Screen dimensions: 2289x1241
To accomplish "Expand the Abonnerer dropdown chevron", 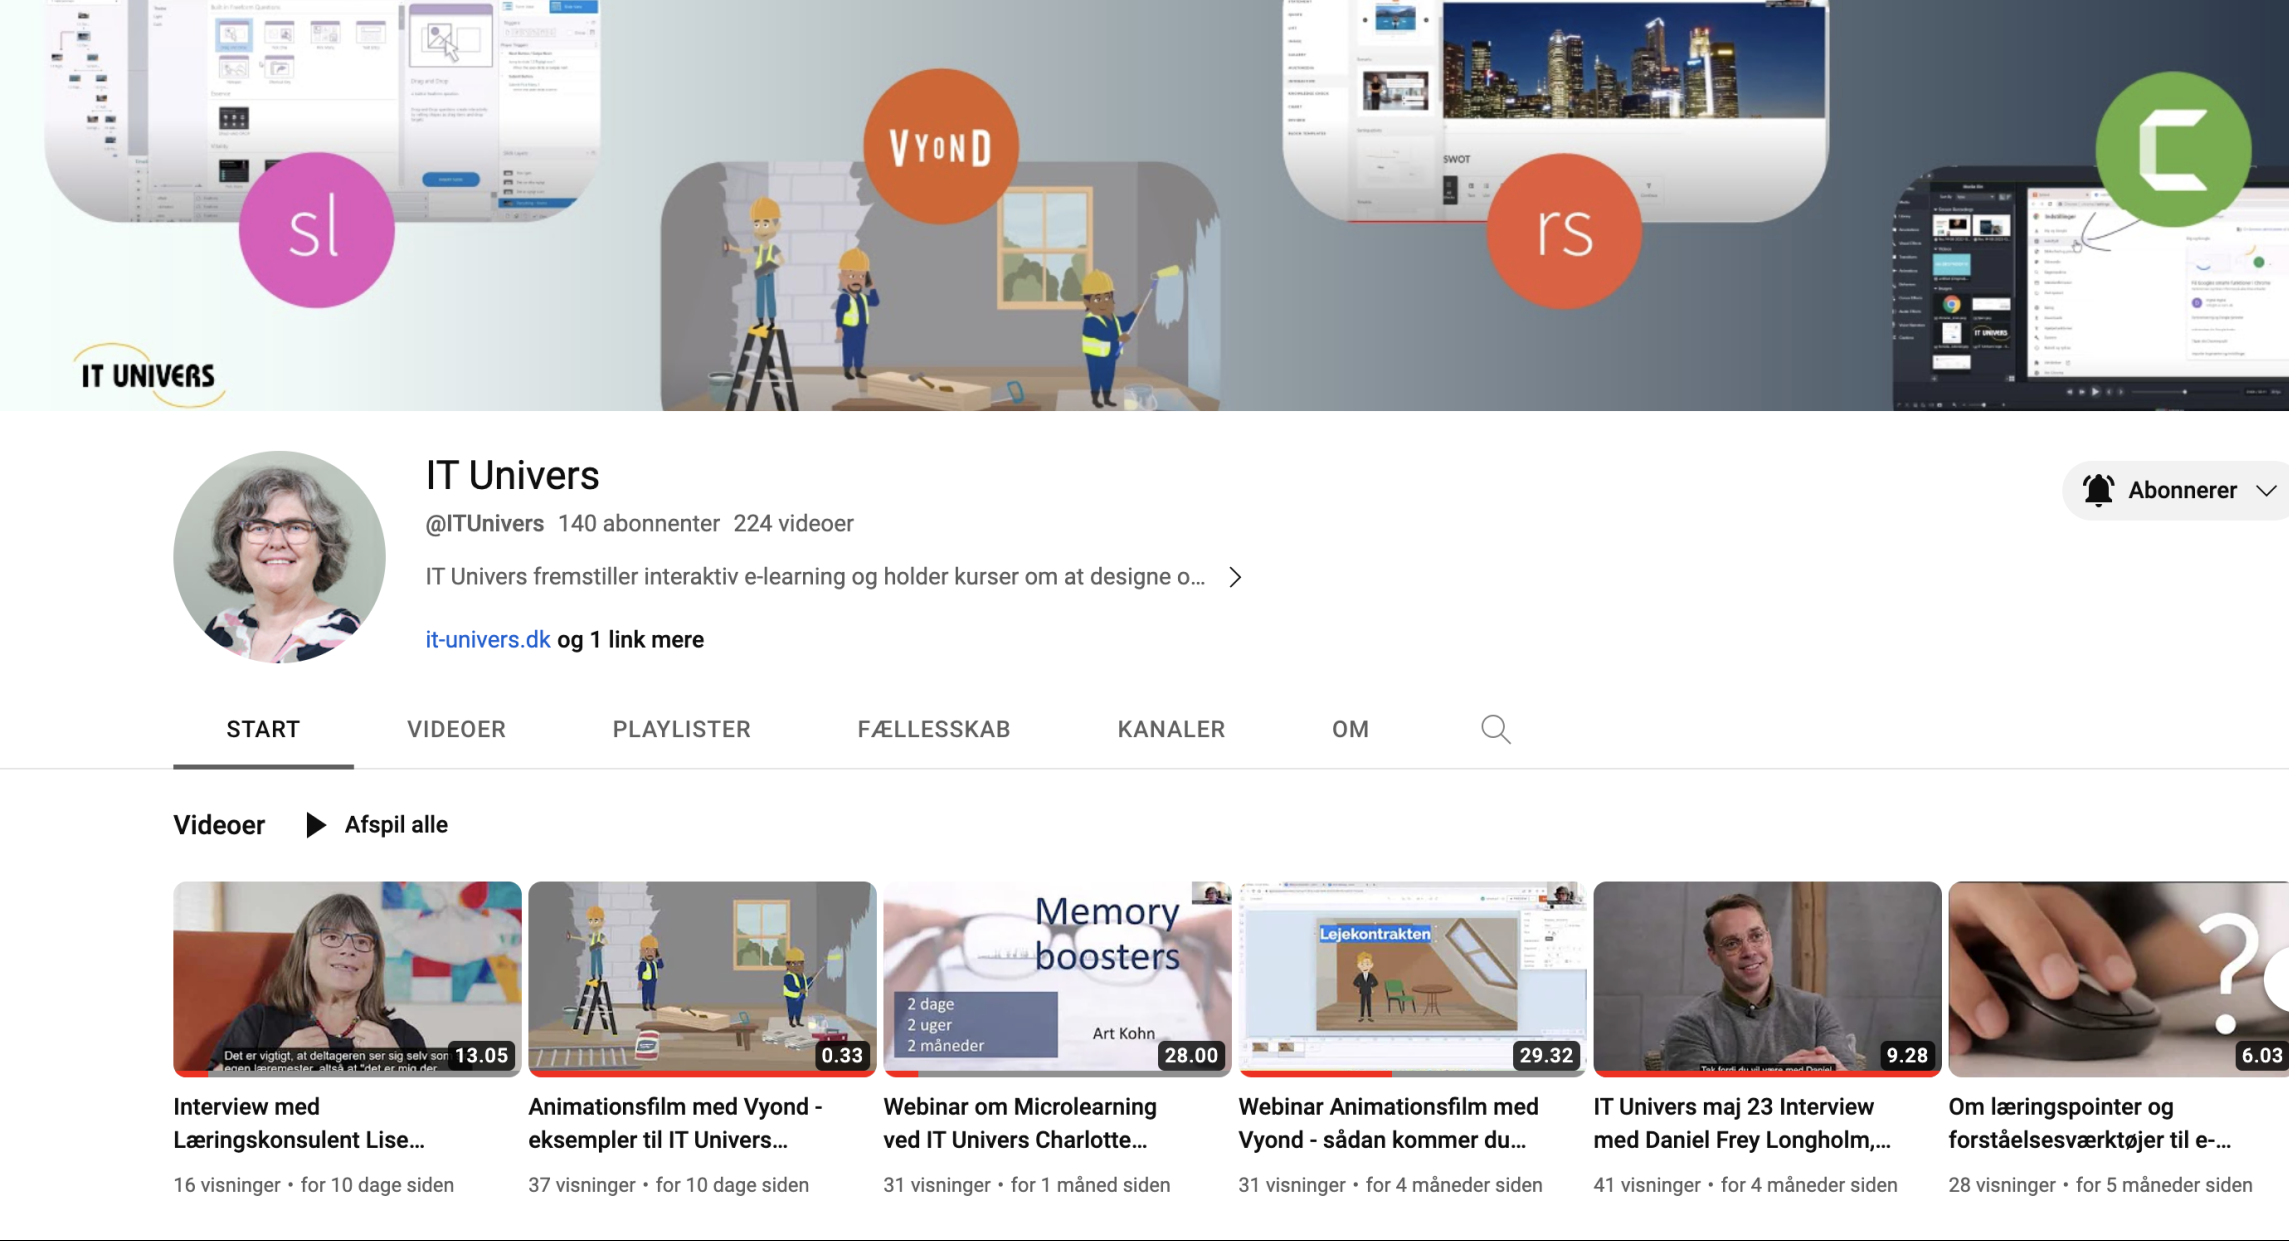I will click(x=2266, y=490).
